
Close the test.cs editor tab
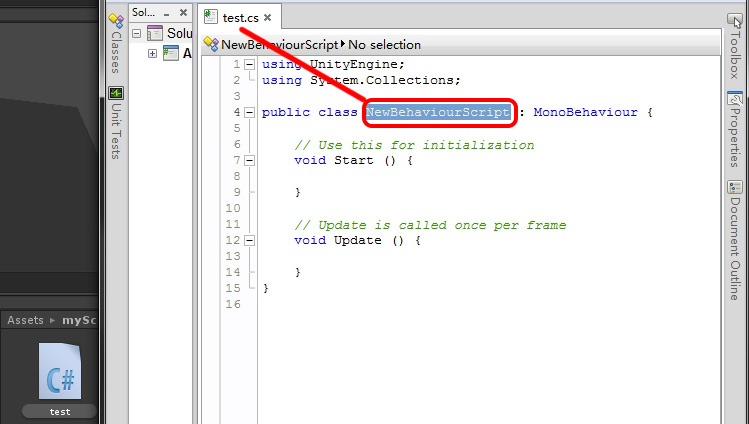click(269, 18)
